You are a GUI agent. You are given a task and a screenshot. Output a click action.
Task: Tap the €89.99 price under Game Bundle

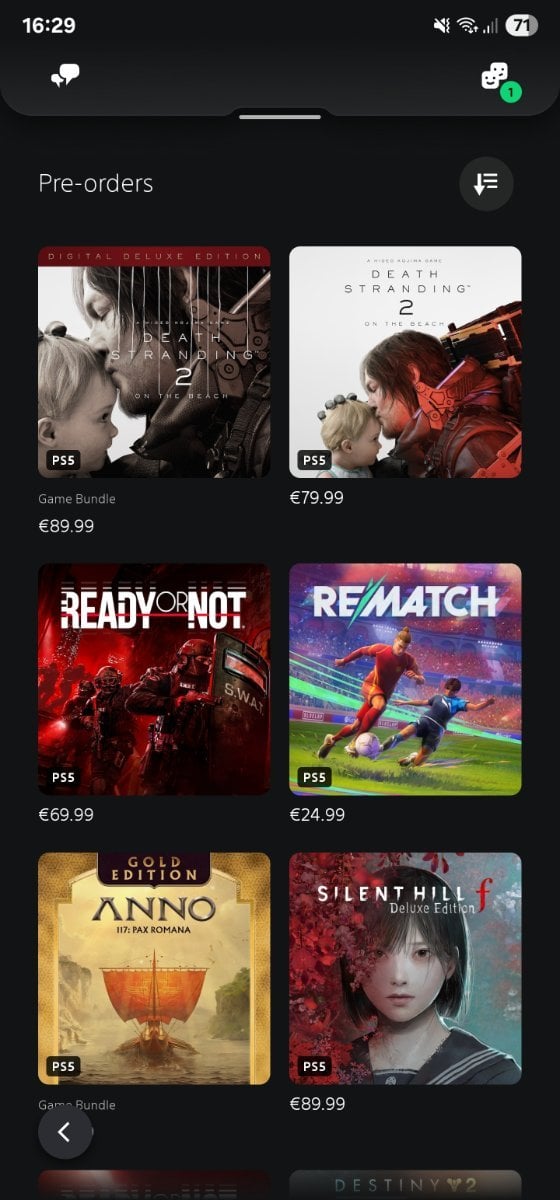click(x=66, y=526)
